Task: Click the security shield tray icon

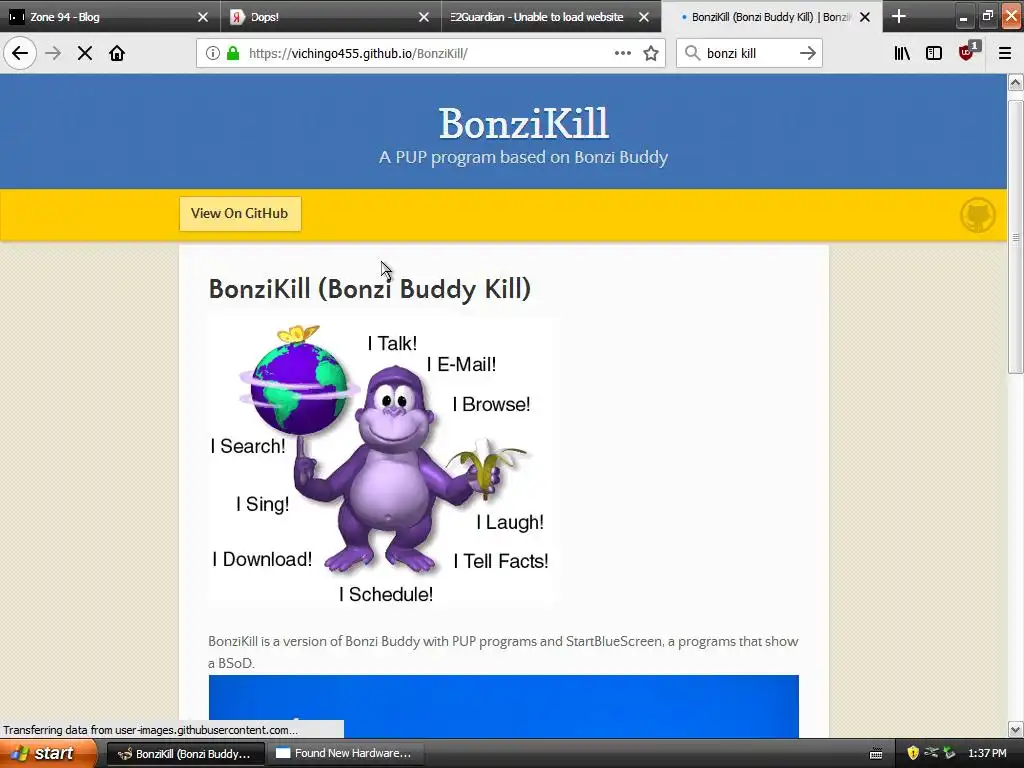Action: [912, 753]
